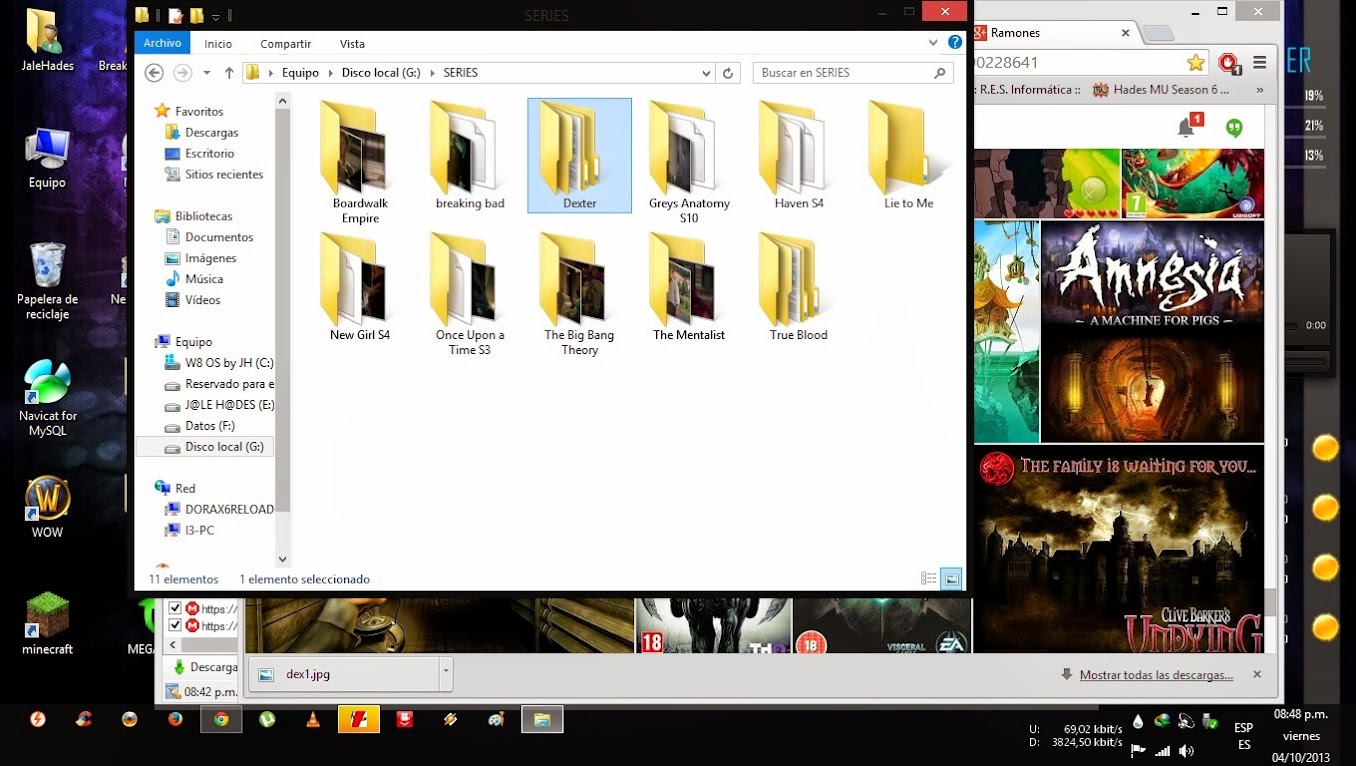Toggle the second checkbox beside the https entry

coord(175,626)
